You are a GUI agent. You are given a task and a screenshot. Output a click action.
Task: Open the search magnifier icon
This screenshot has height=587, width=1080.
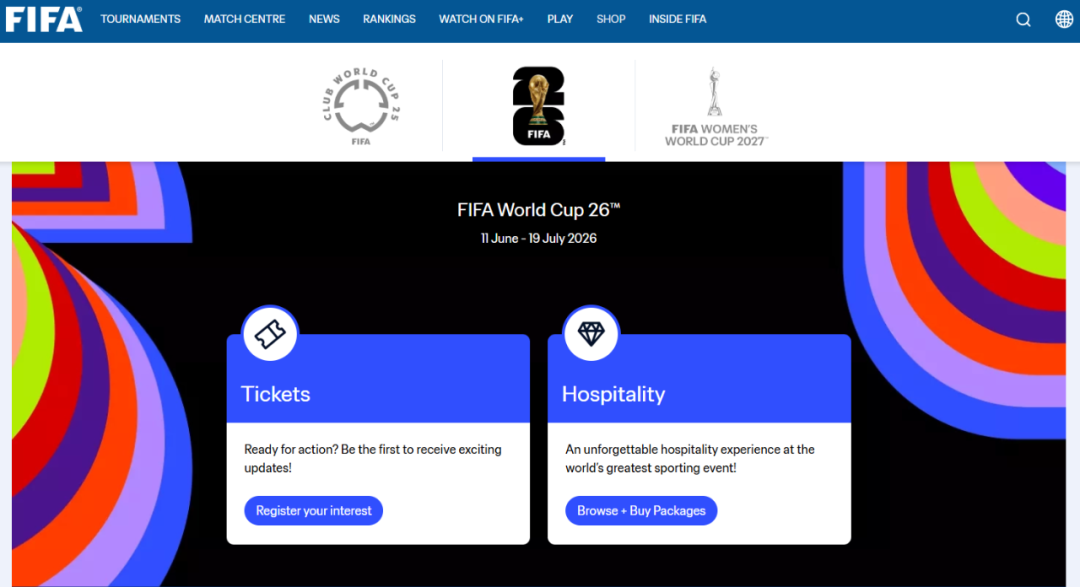coord(1024,19)
